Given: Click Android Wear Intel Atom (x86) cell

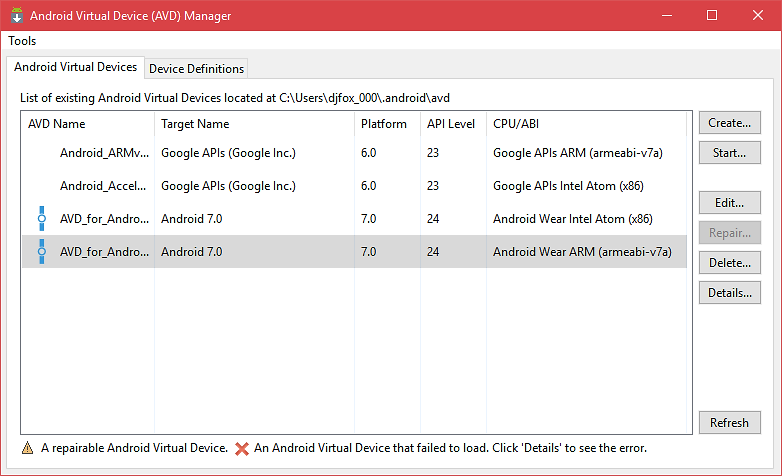Looking at the screenshot, I should 573,219.
